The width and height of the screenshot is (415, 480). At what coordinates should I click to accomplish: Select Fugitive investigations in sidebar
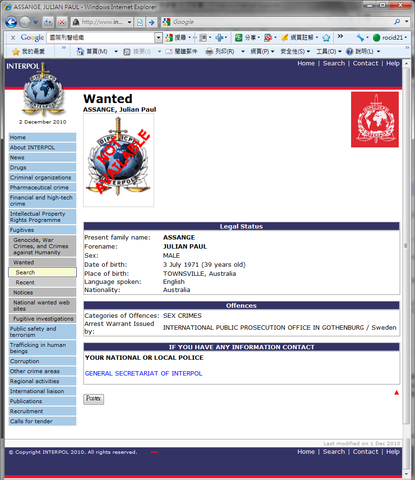[42, 319]
